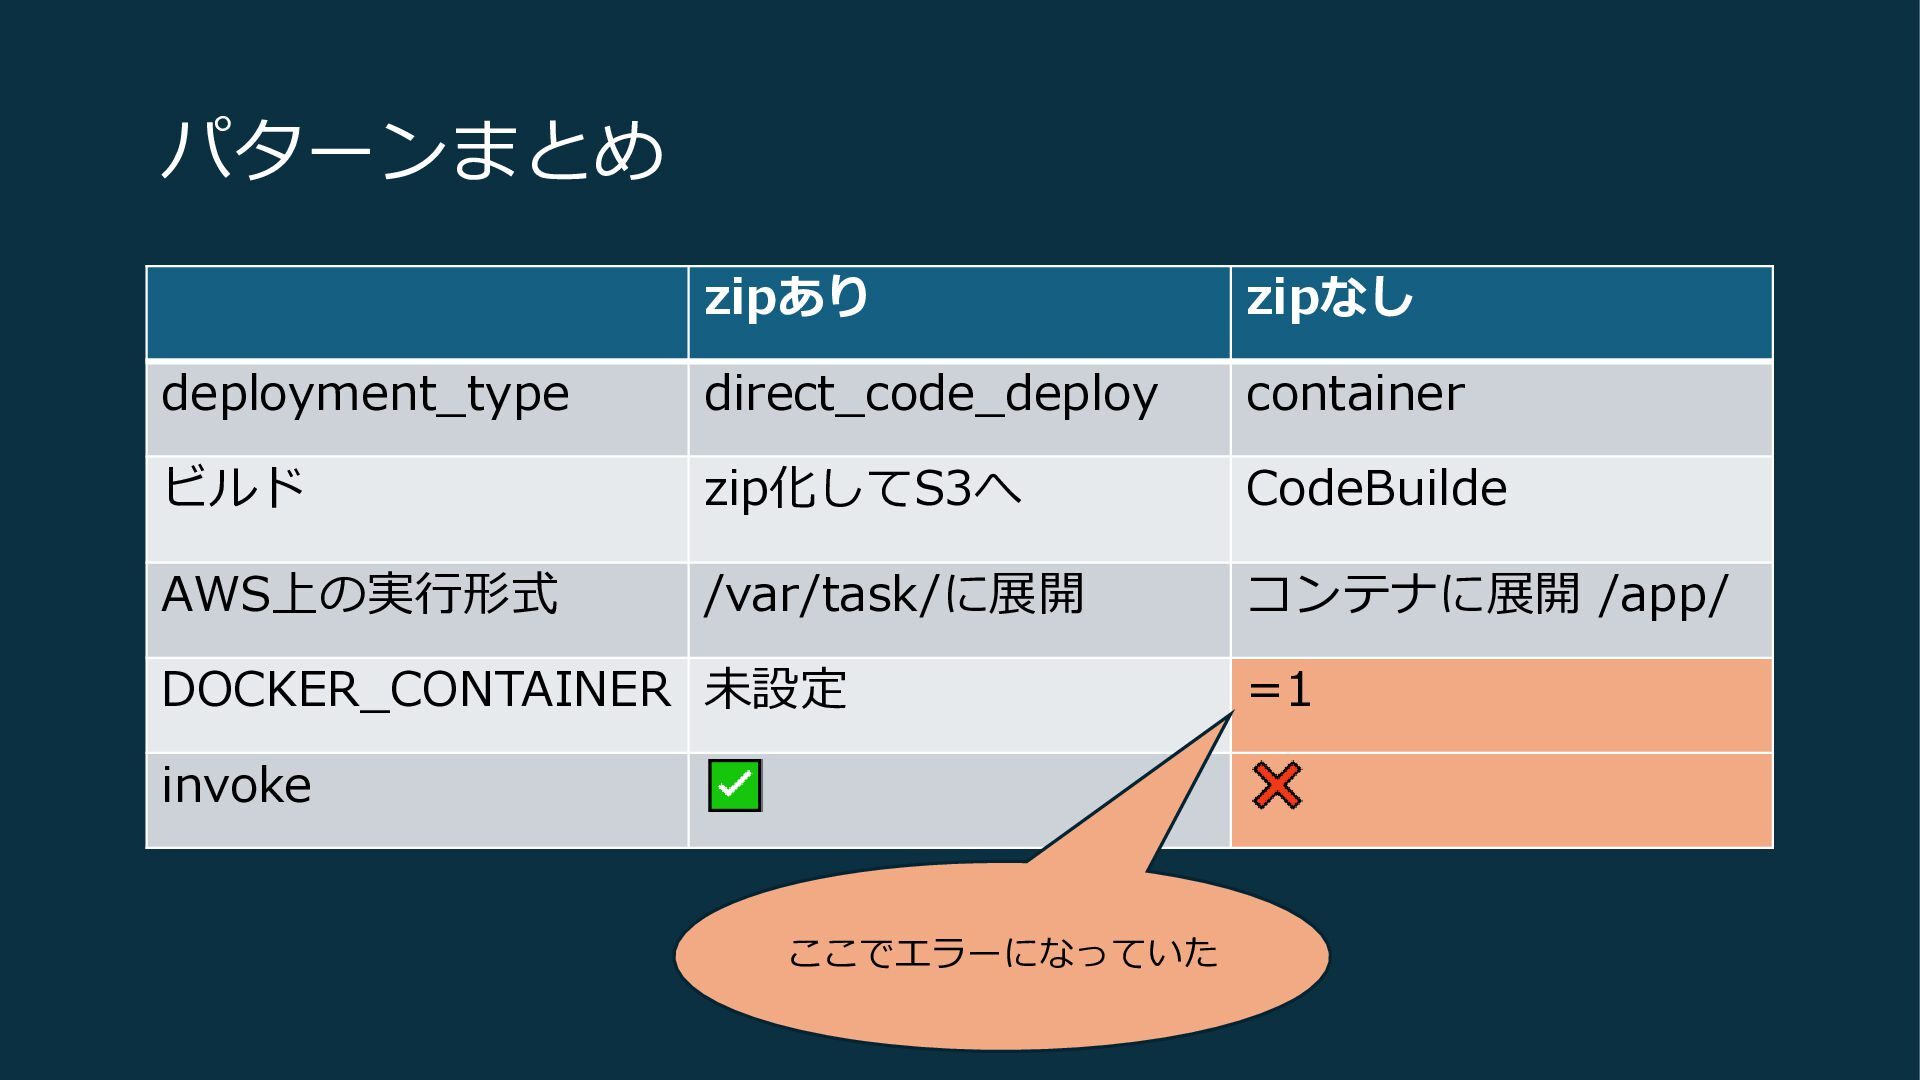Click the 'invoke' row label
The height and width of the screenshot is (1080, 1920).
(236, 786)
